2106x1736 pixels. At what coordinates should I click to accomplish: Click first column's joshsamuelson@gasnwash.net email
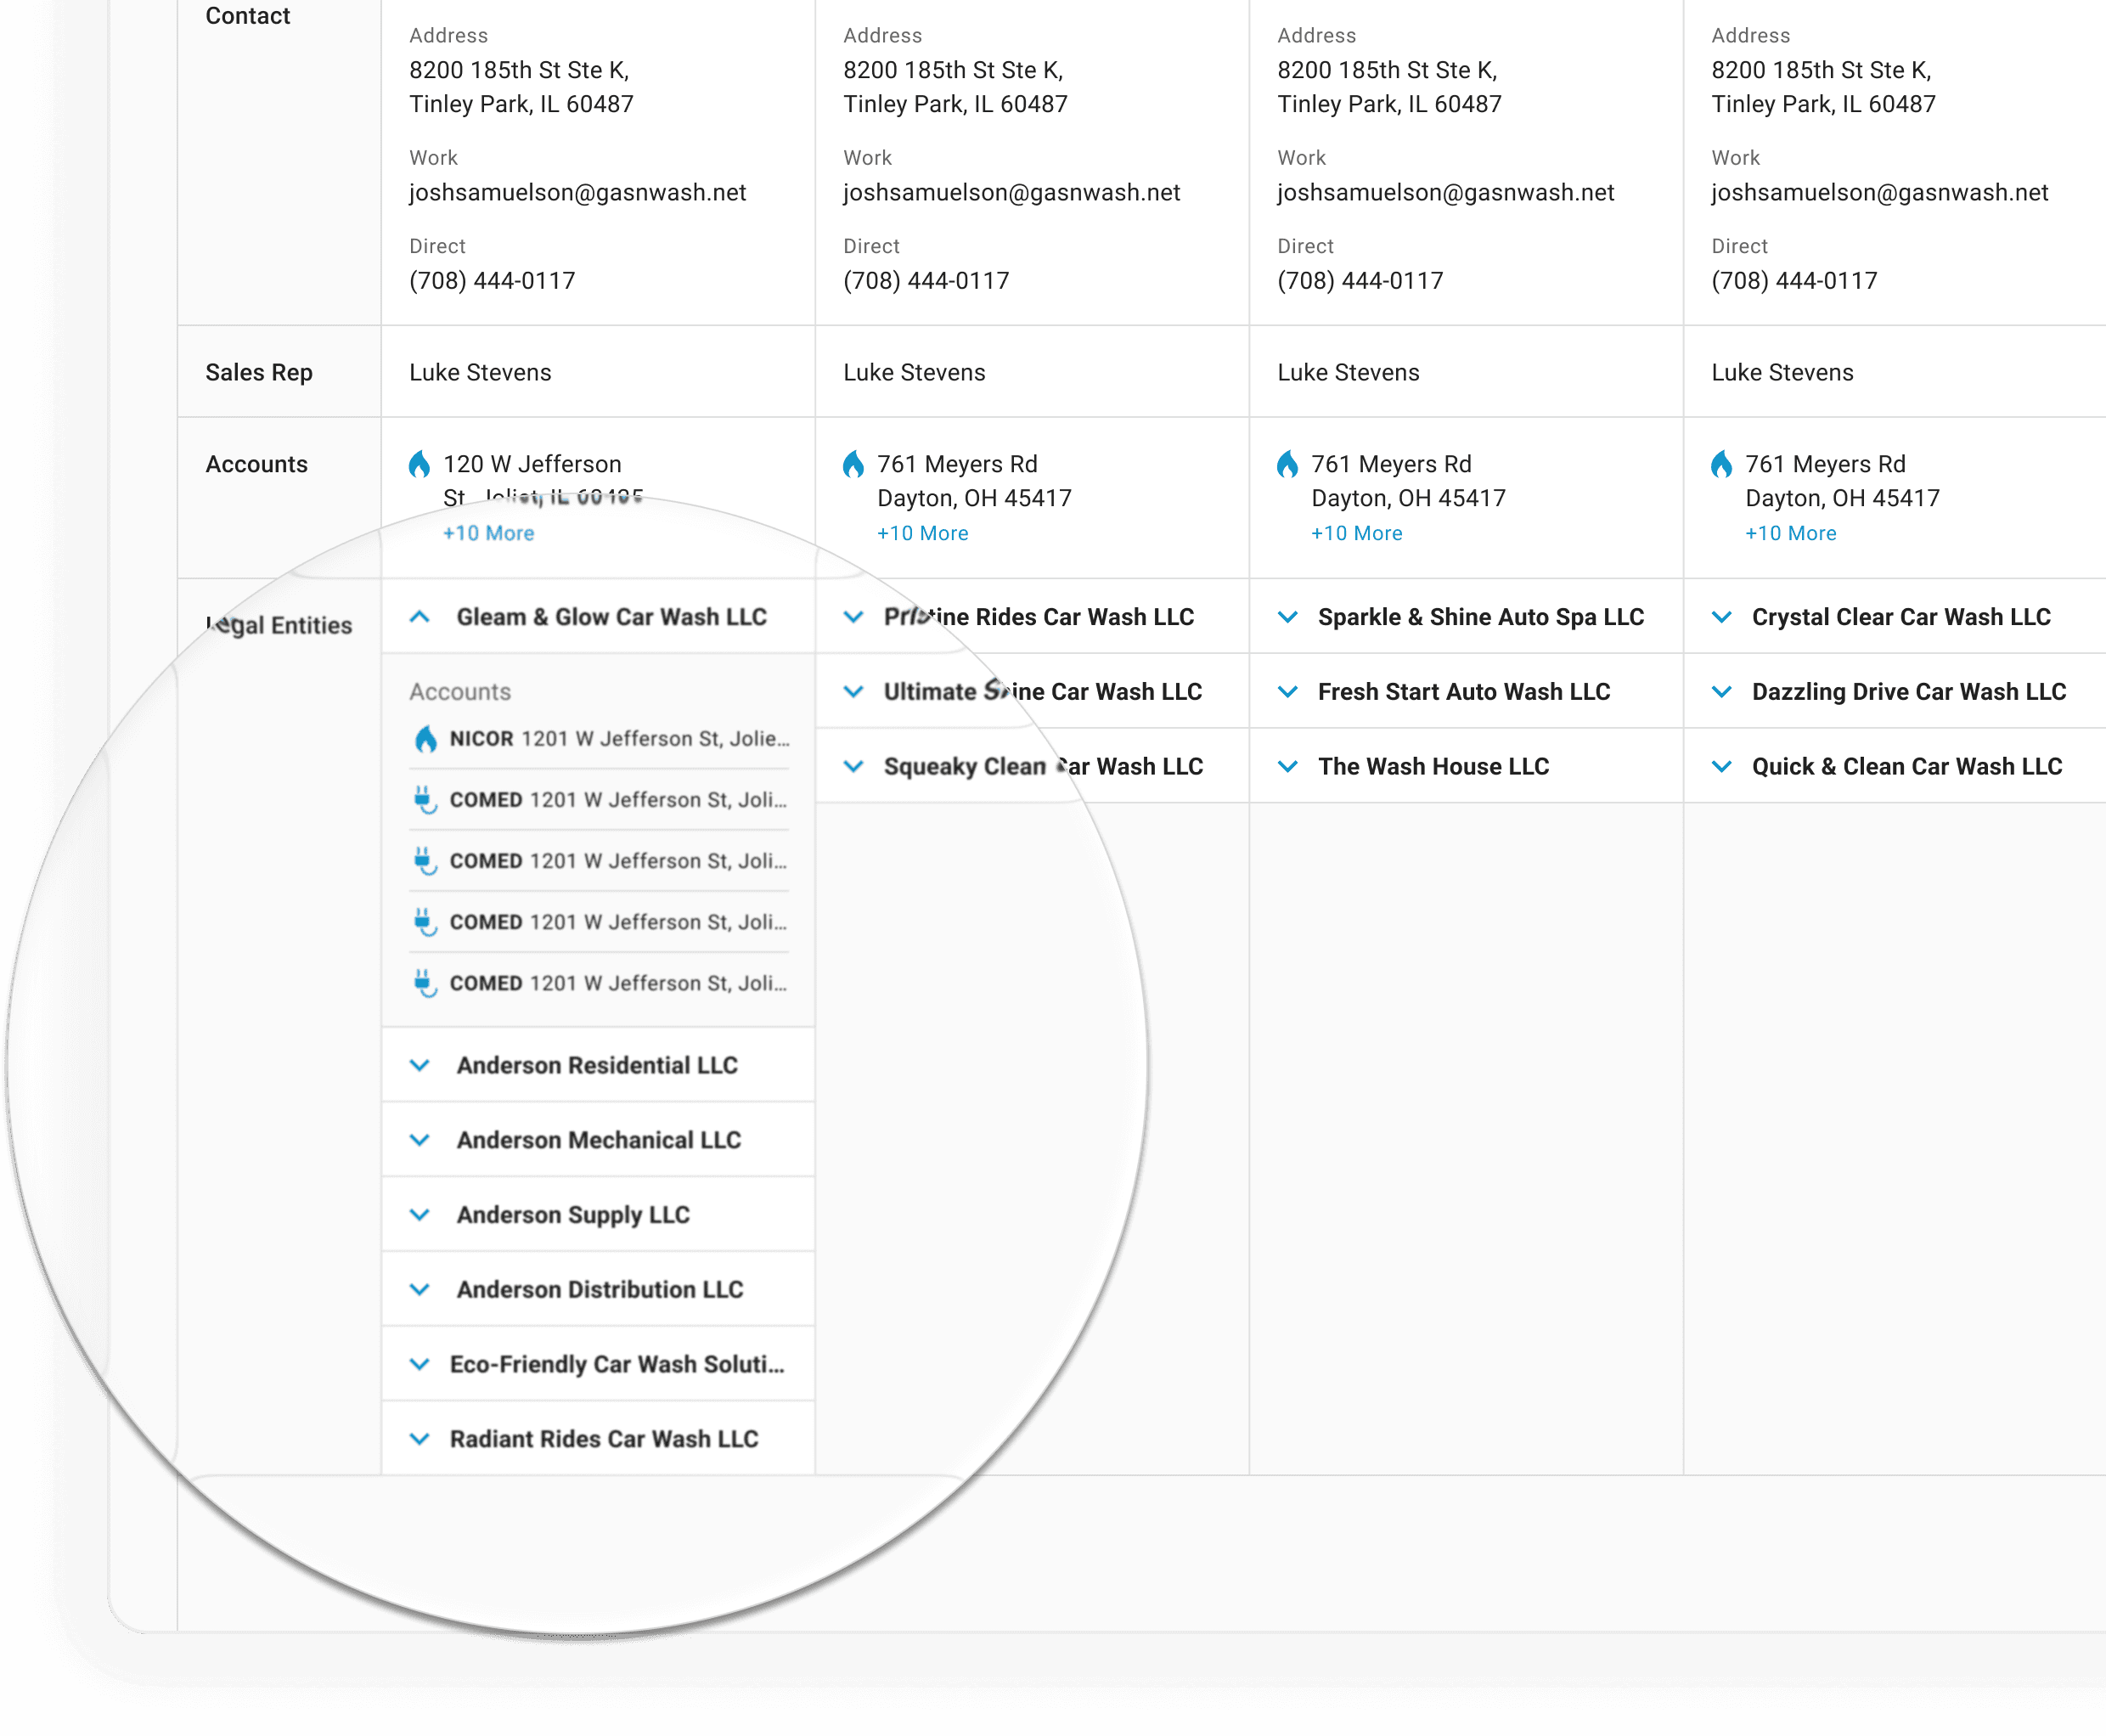577,192
